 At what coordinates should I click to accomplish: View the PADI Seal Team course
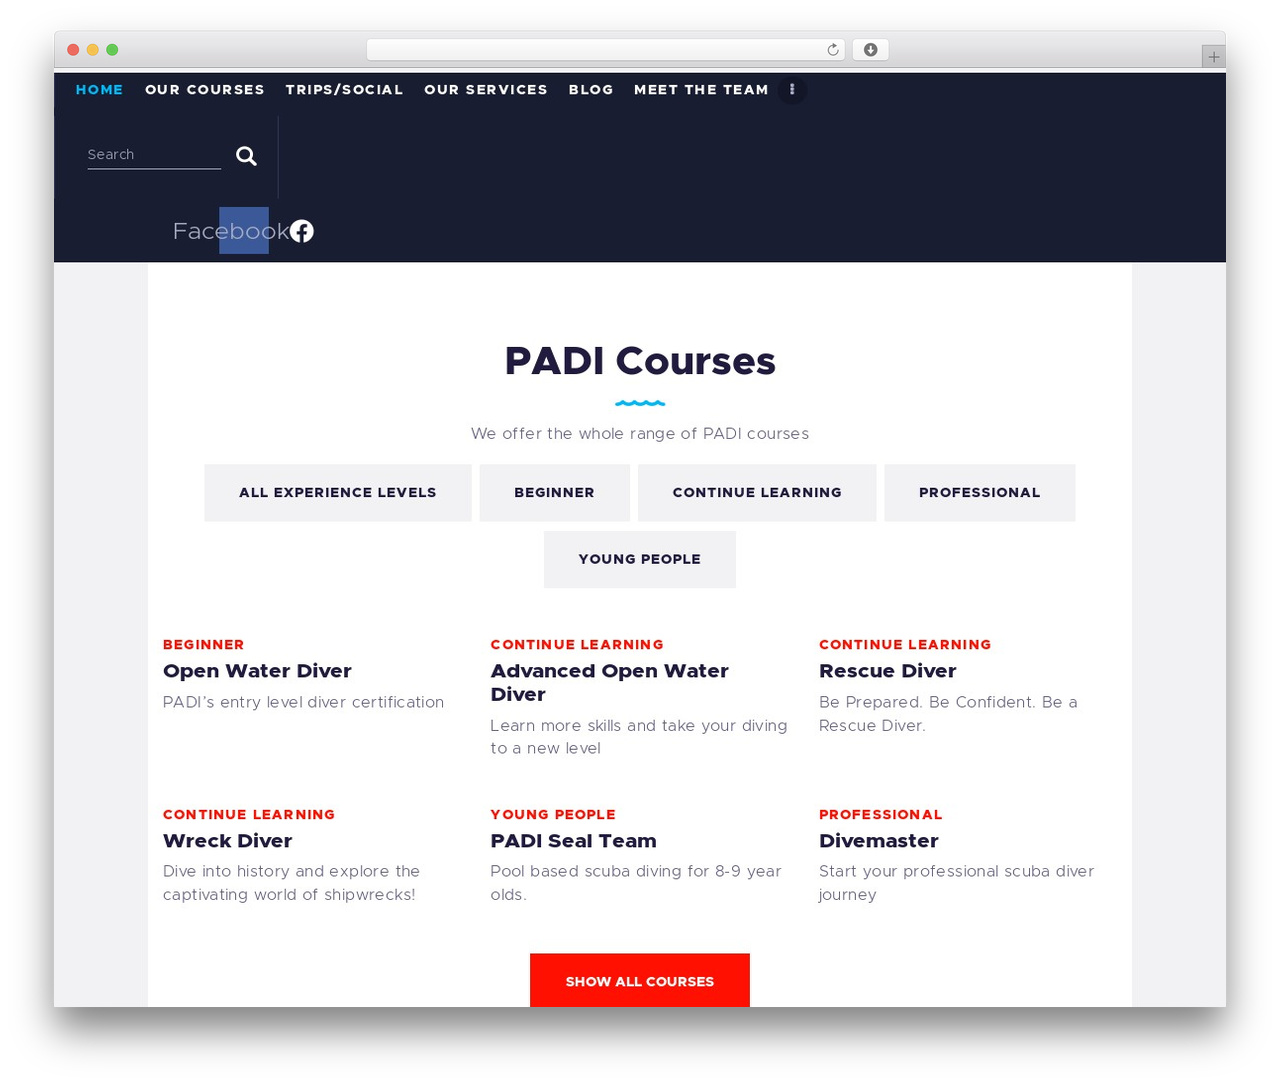pos(574,841)
